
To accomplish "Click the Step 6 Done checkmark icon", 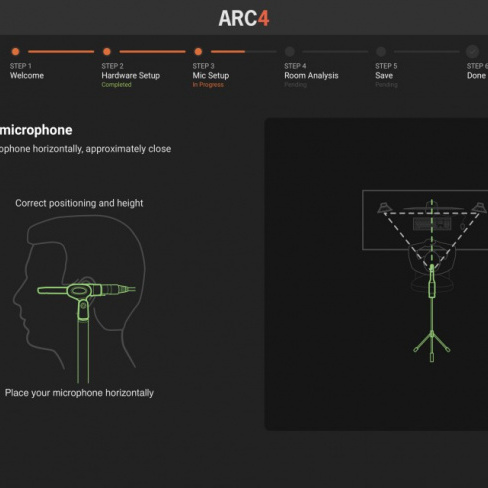I will point(472,52).
